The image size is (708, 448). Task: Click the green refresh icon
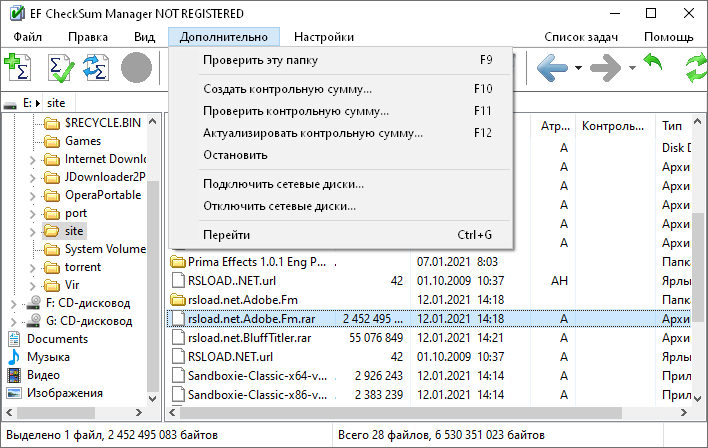pos(696,68)
